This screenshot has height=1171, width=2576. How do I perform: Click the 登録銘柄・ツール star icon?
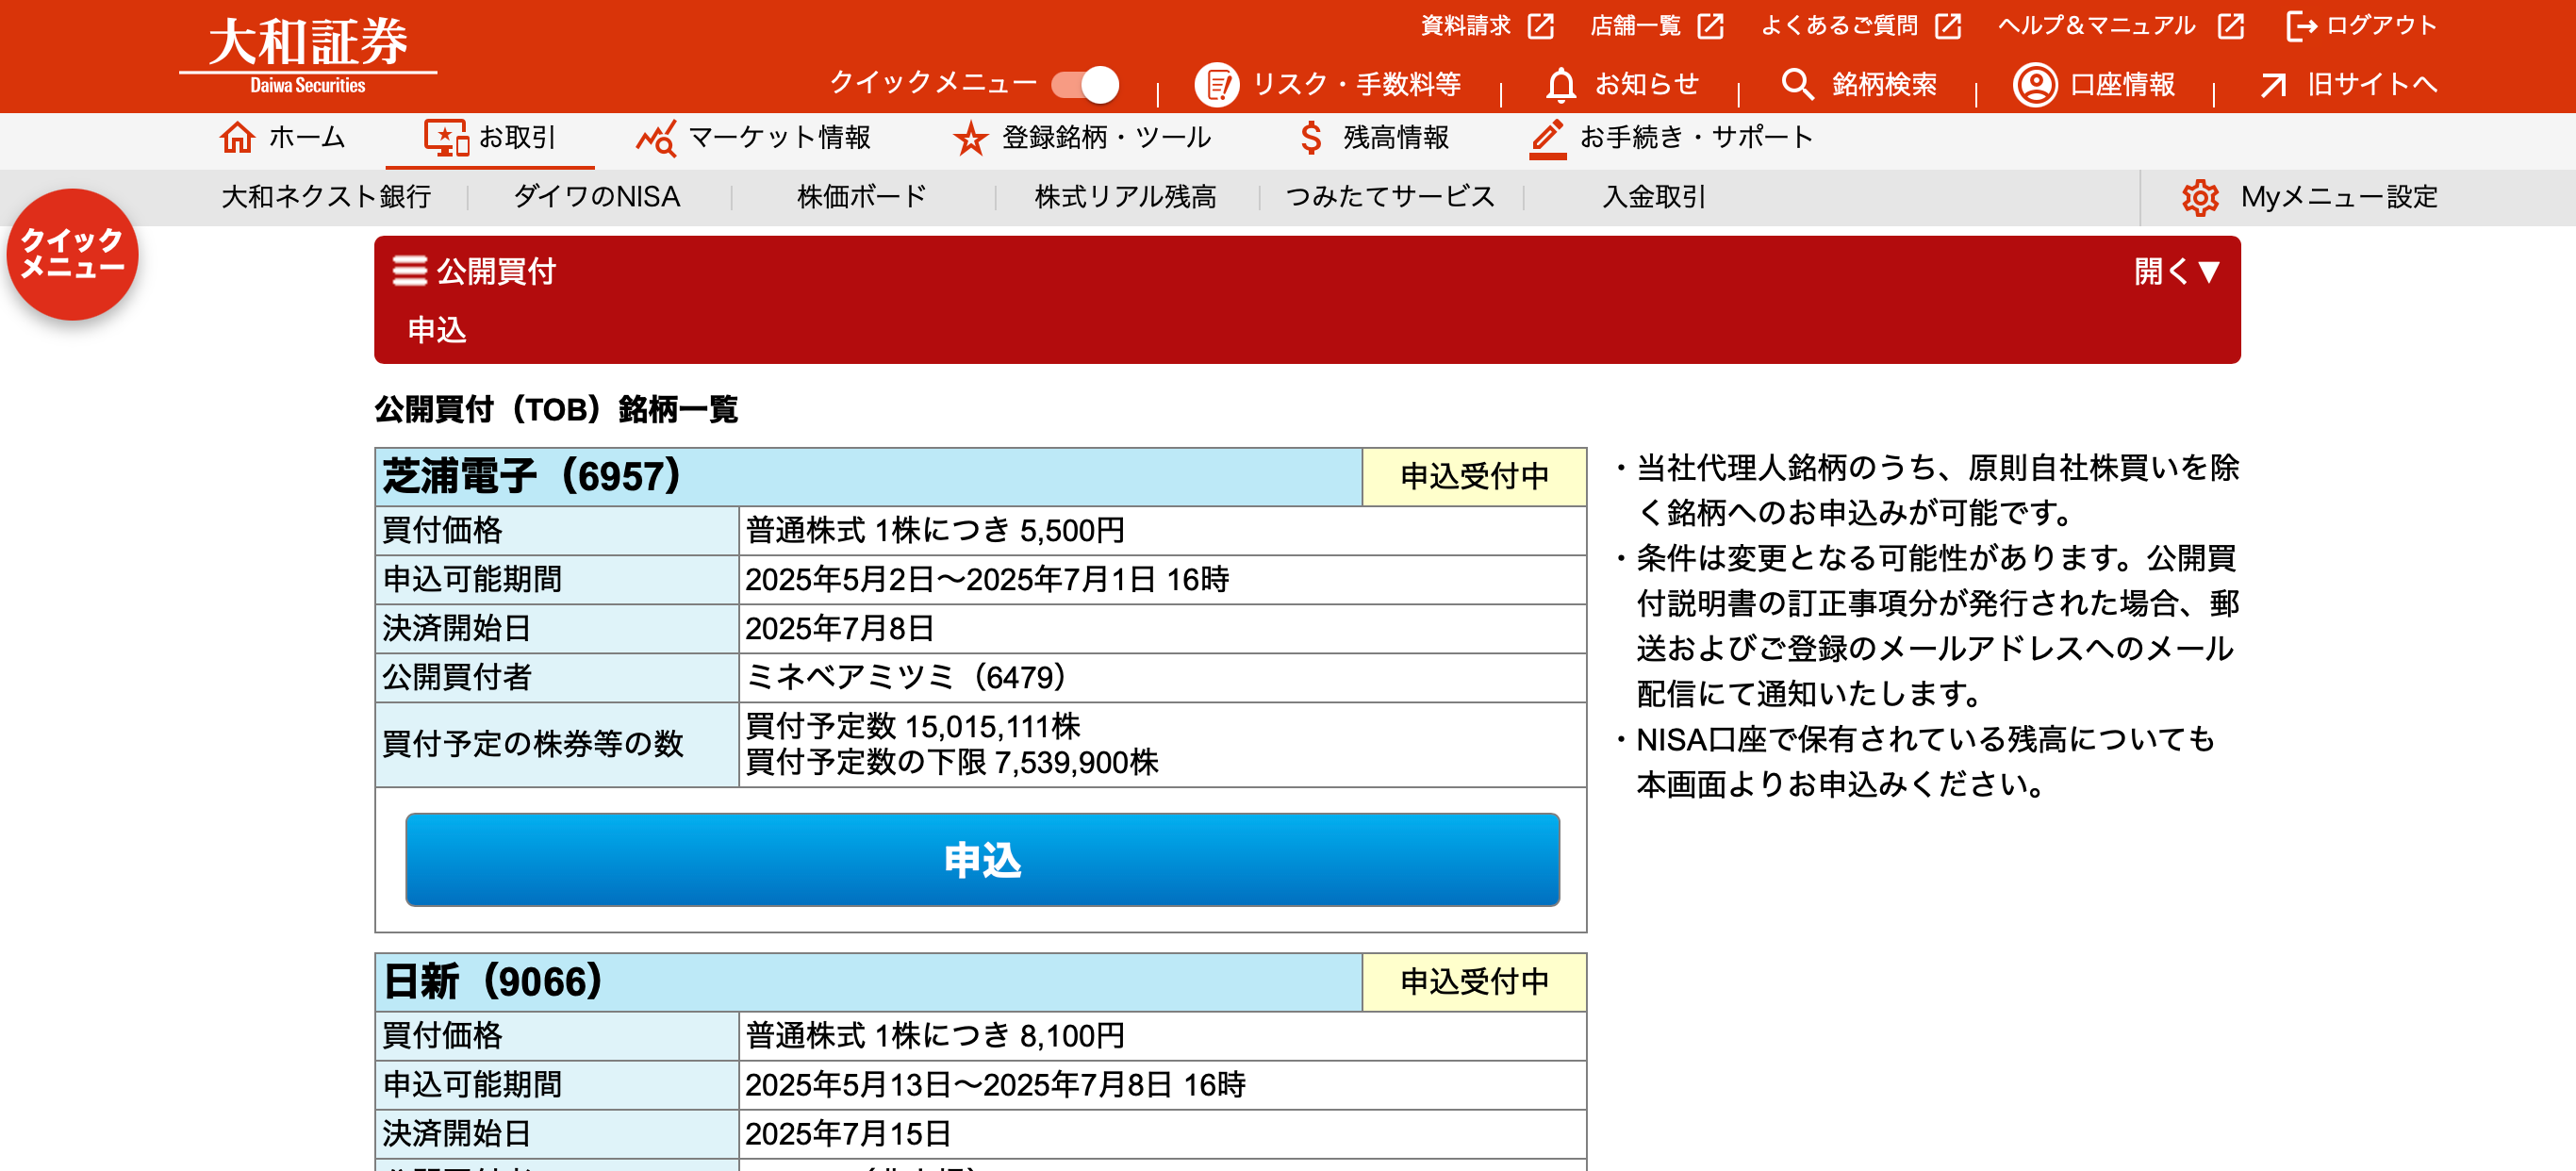point(970,138)
